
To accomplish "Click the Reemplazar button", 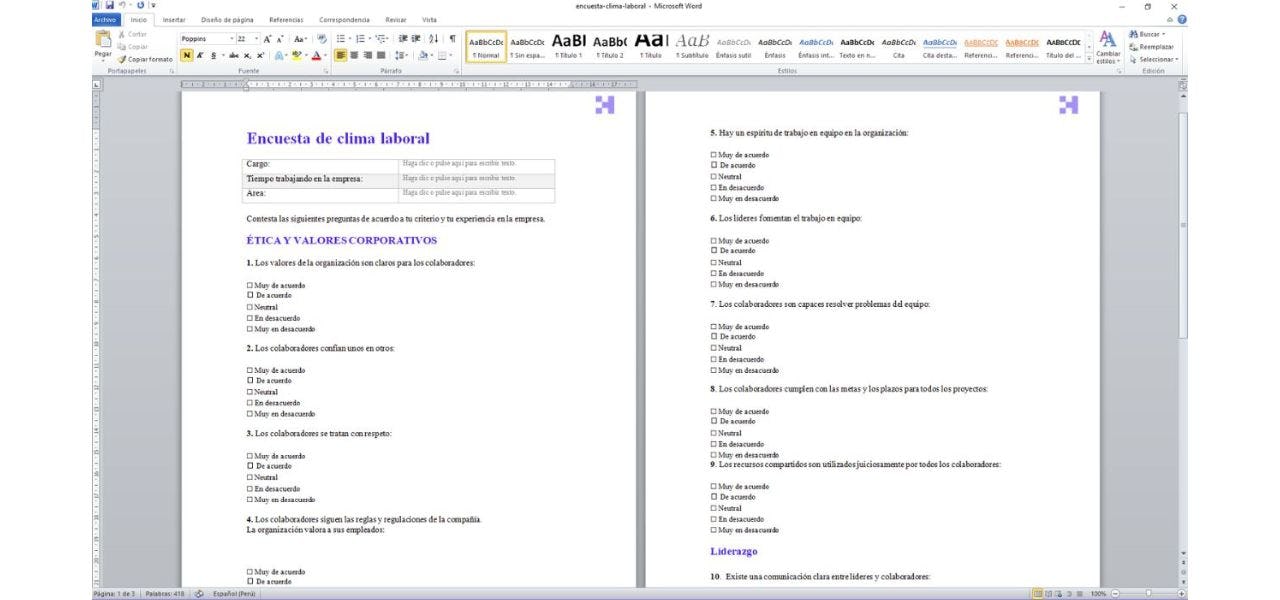I will coord(1152,47).
